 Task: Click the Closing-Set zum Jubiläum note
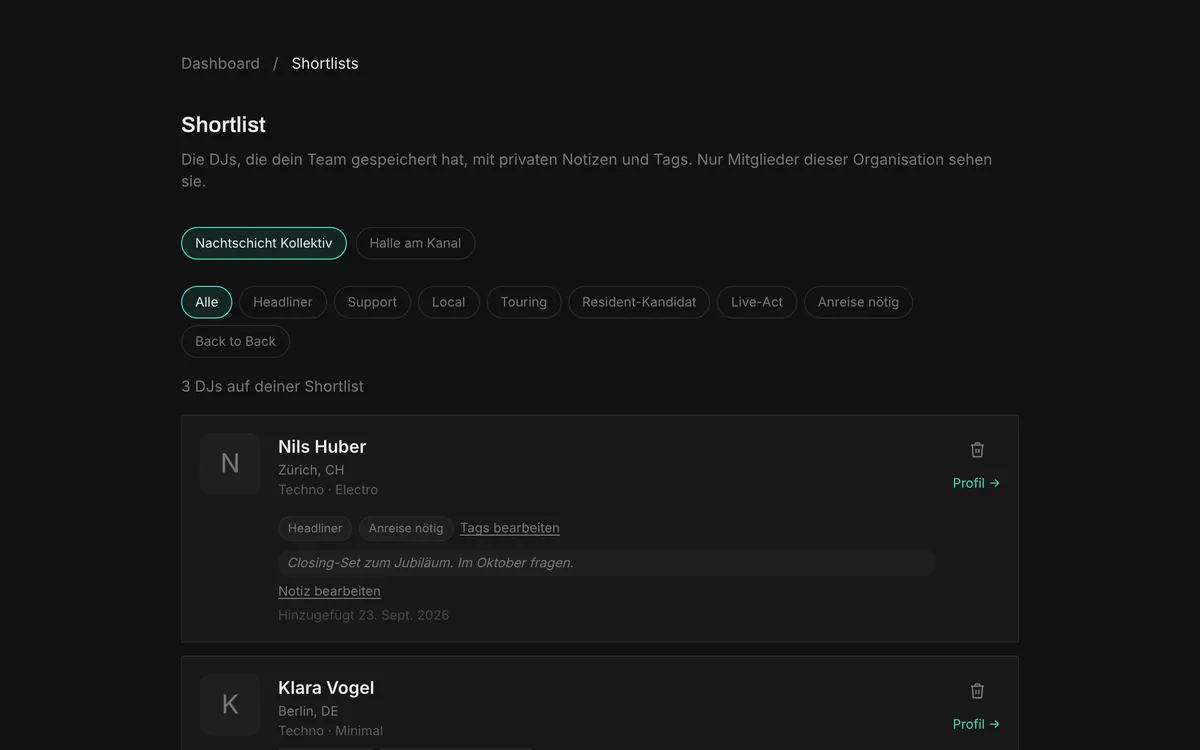click(x=606, y=563)
